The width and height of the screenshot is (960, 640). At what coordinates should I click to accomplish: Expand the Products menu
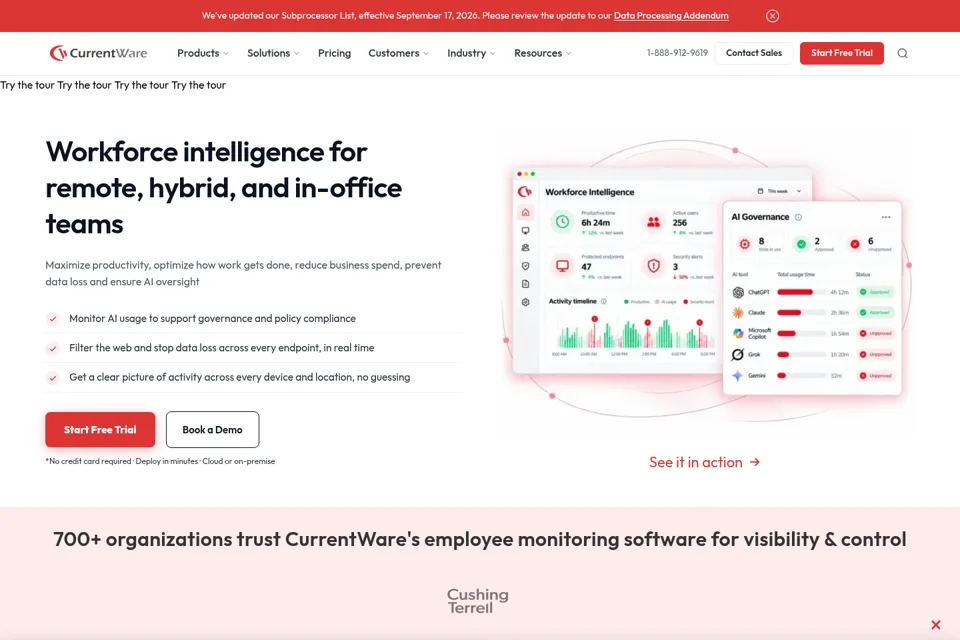tap(203, 53)
